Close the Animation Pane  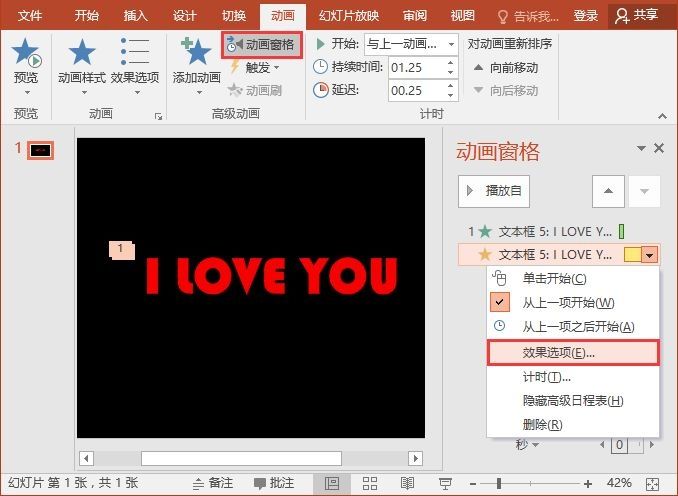pyautogui.click(x=659, y=148)
